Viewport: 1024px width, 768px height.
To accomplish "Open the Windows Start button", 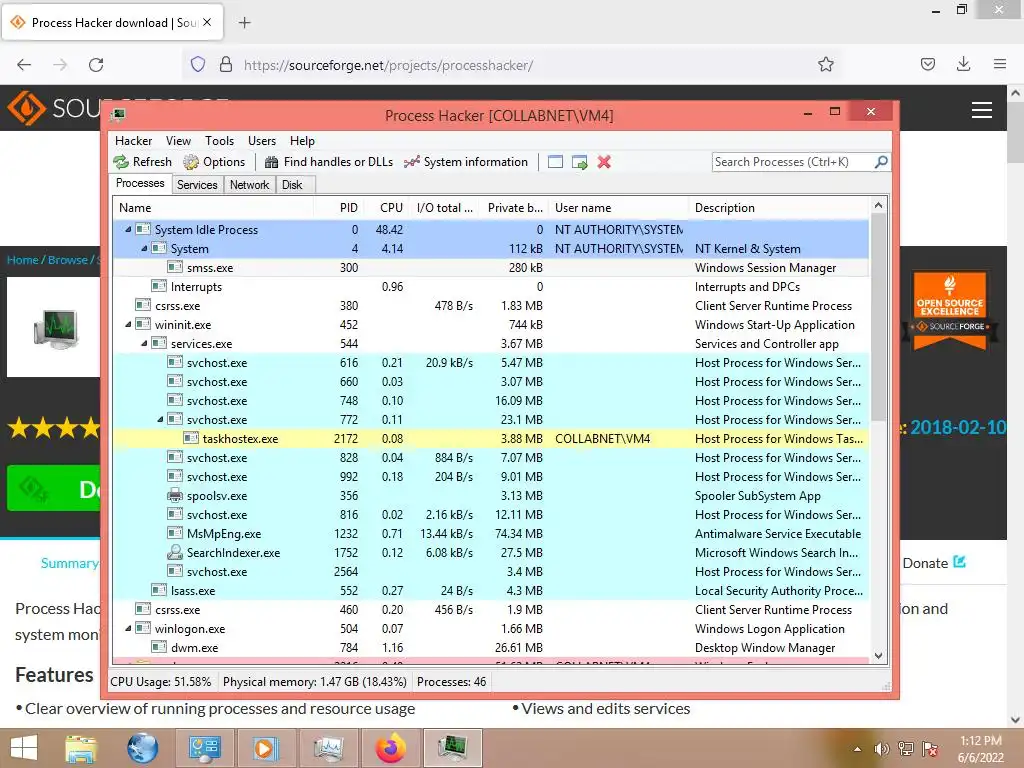I will point(24,748).
